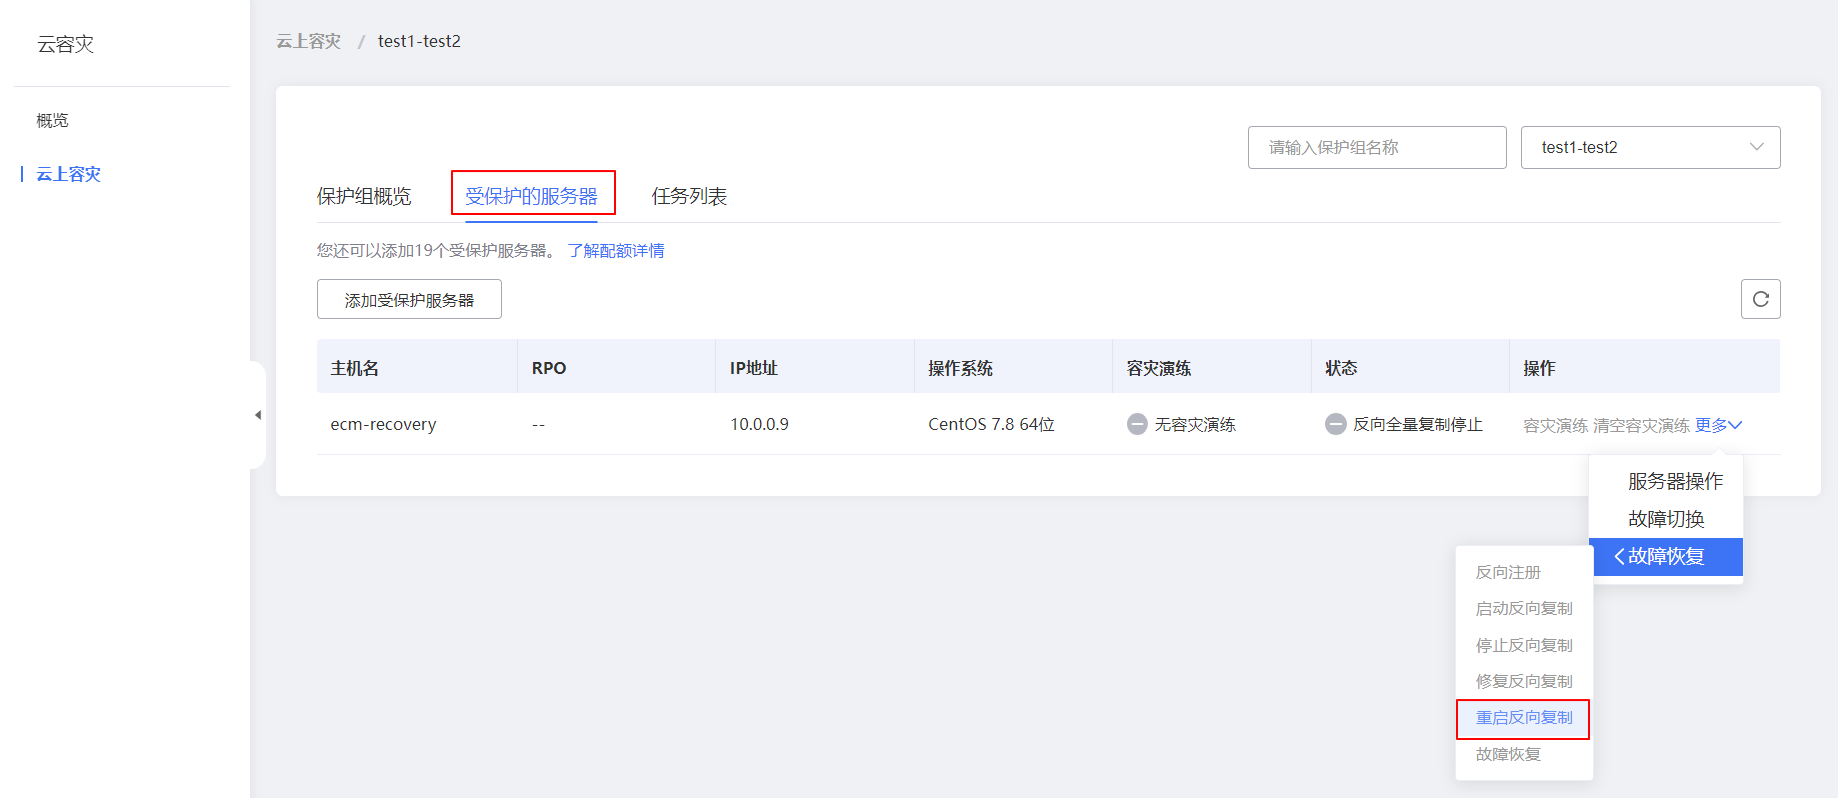The height and width of the screenshot is (798, 1838).
Task: Click the status icon beside 反向全量复制停止
Action: click(x=1335, y=424)
